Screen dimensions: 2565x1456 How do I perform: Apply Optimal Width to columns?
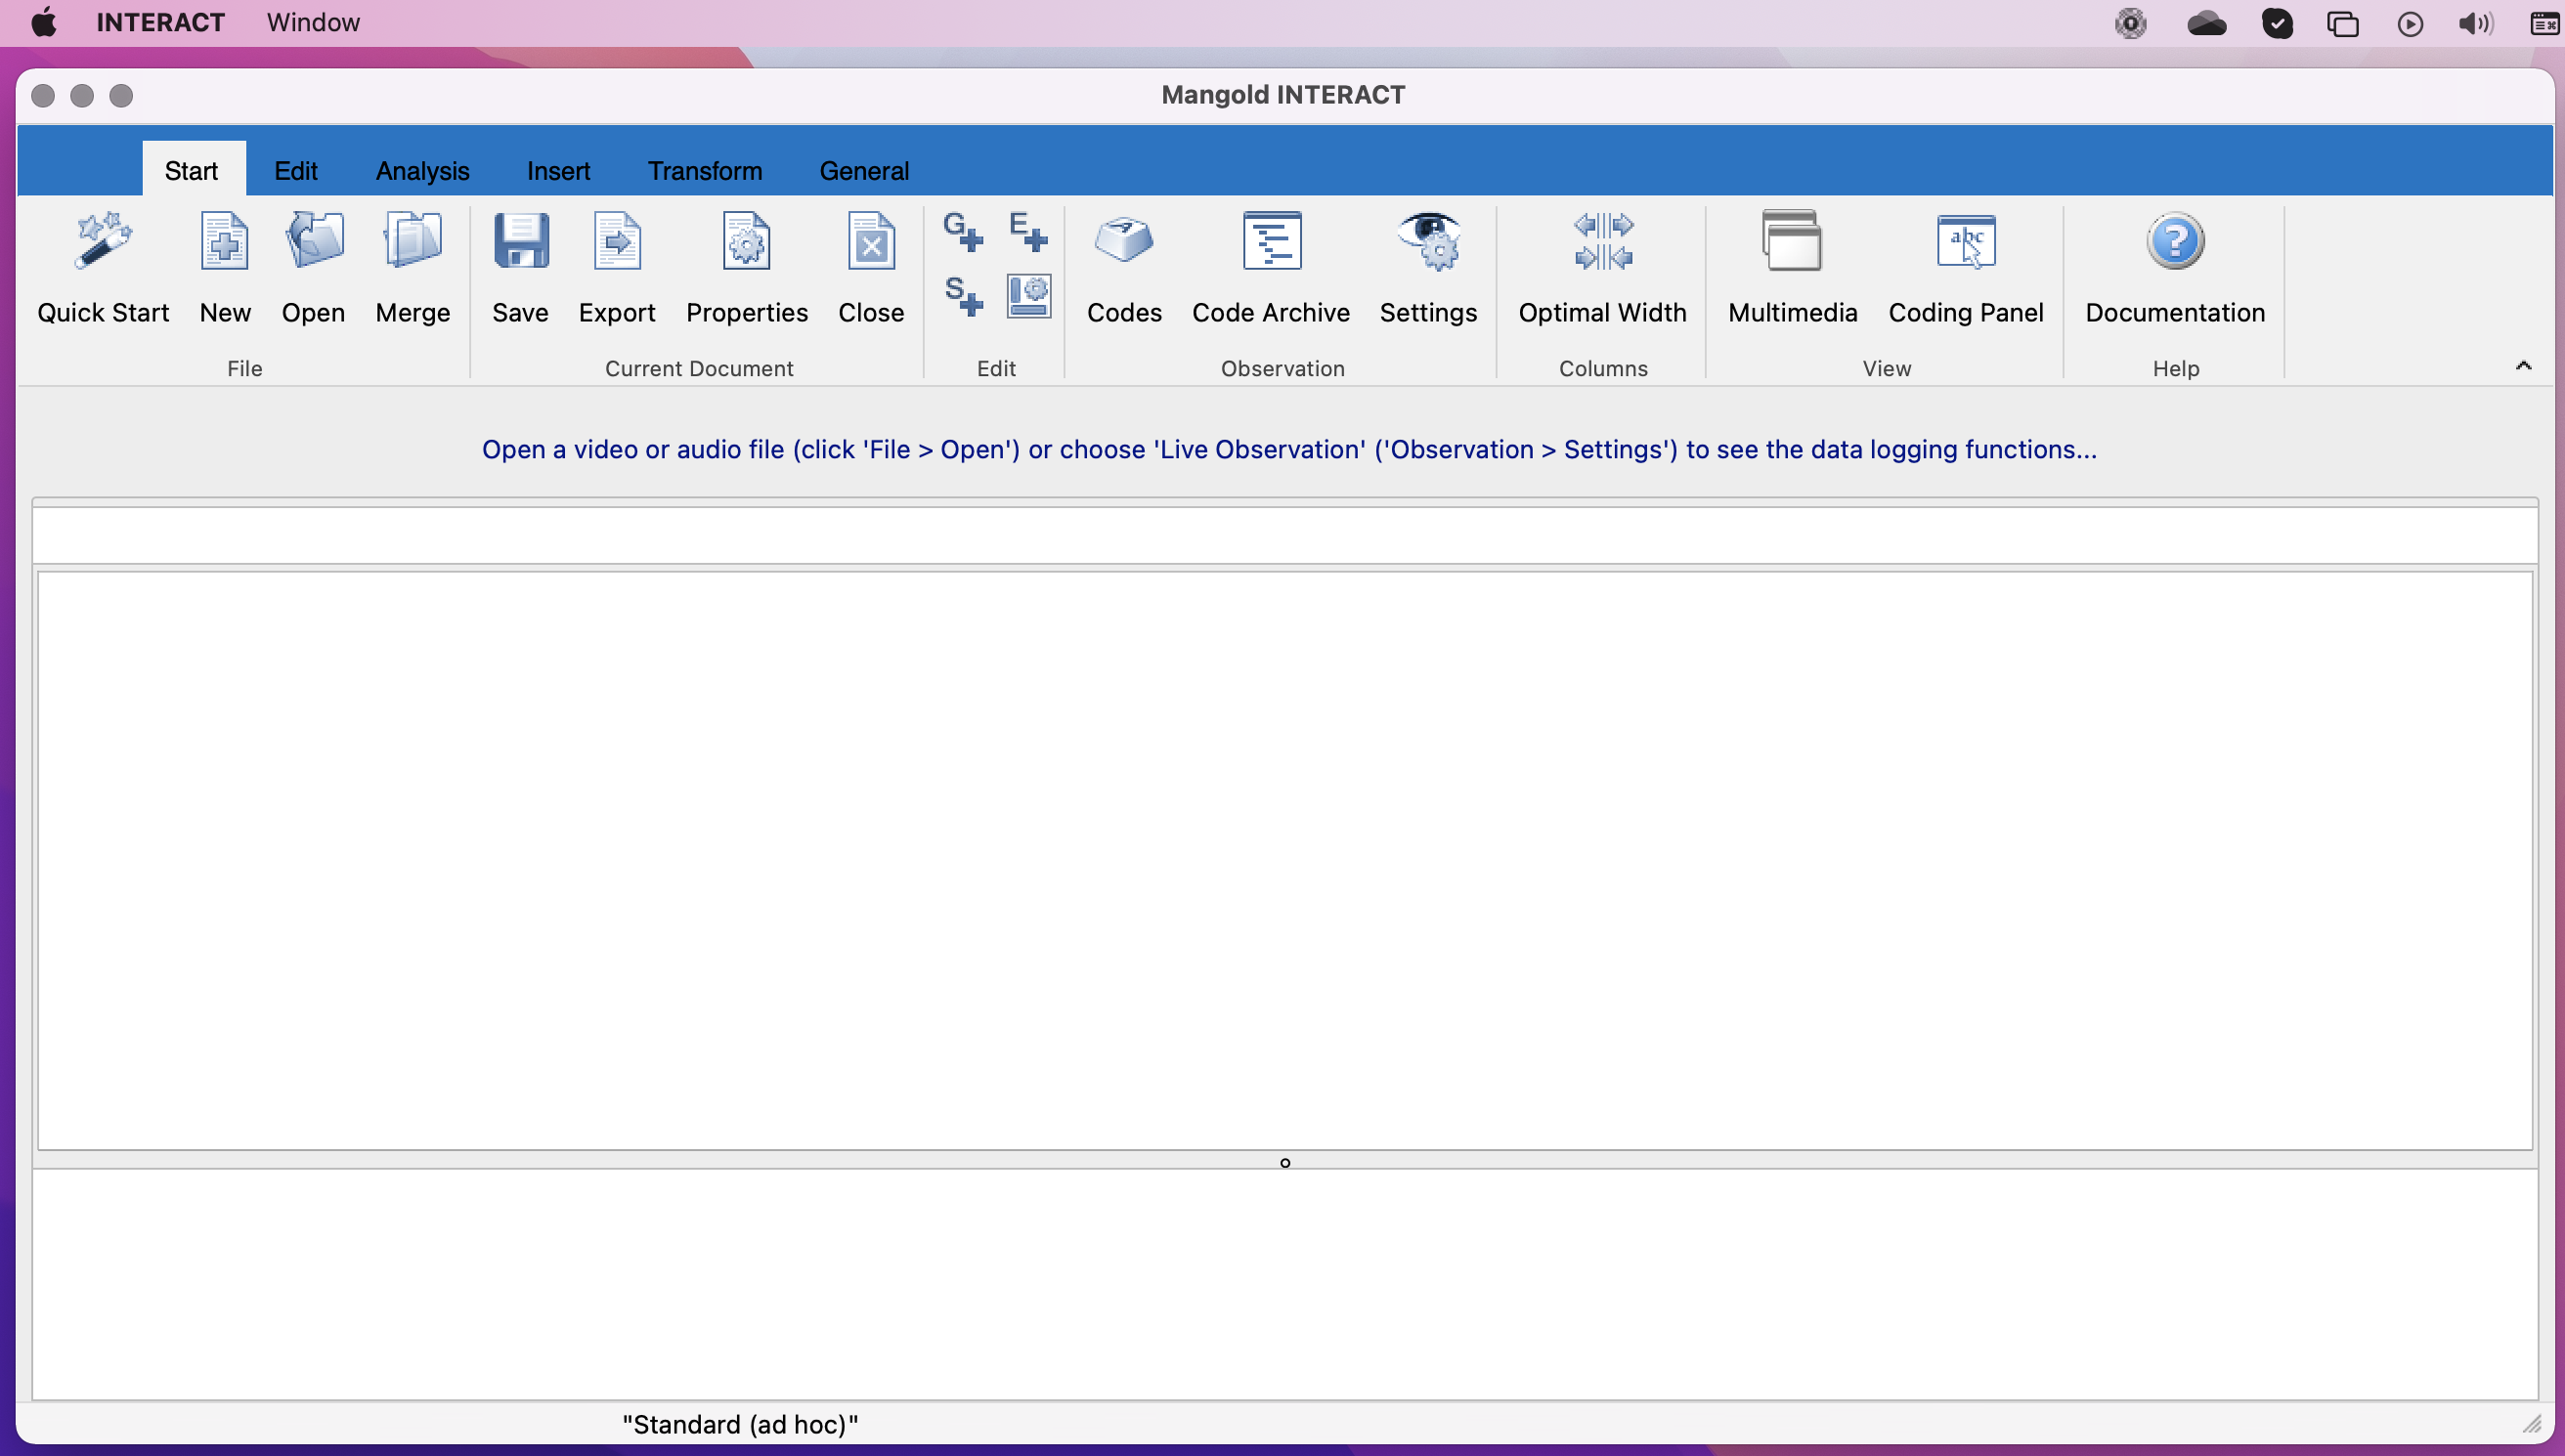tap(1602, 268)
